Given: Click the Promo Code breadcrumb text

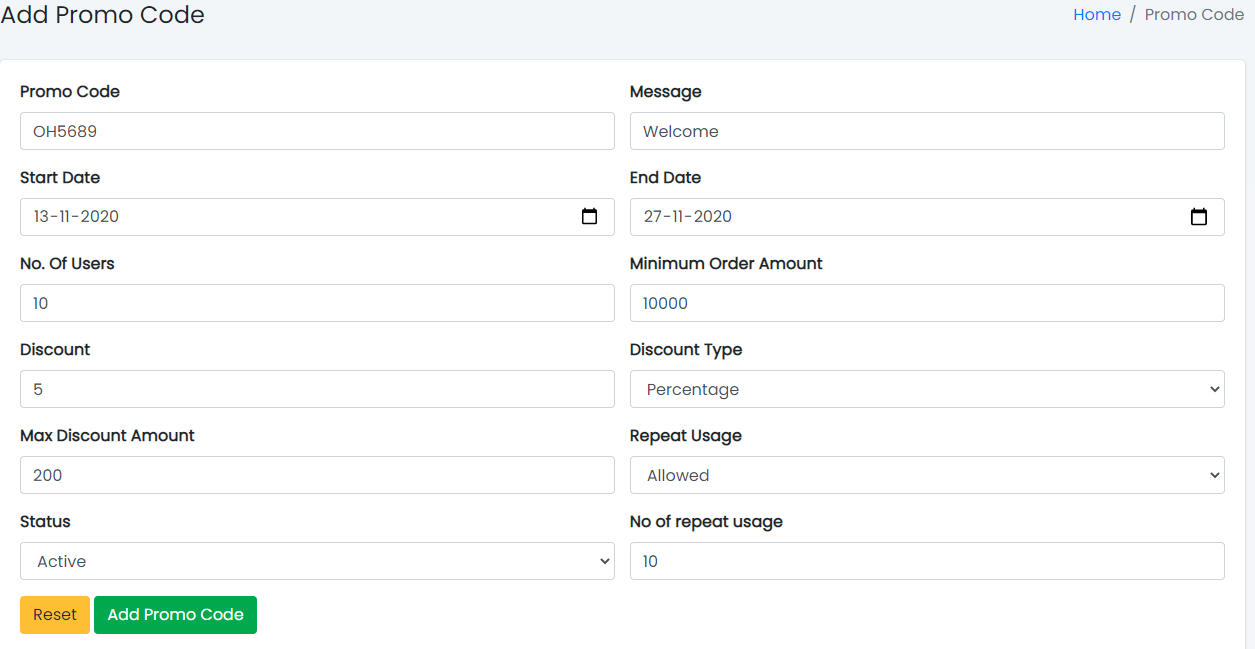Looking at the screenshot, I should coord(1194,15).
